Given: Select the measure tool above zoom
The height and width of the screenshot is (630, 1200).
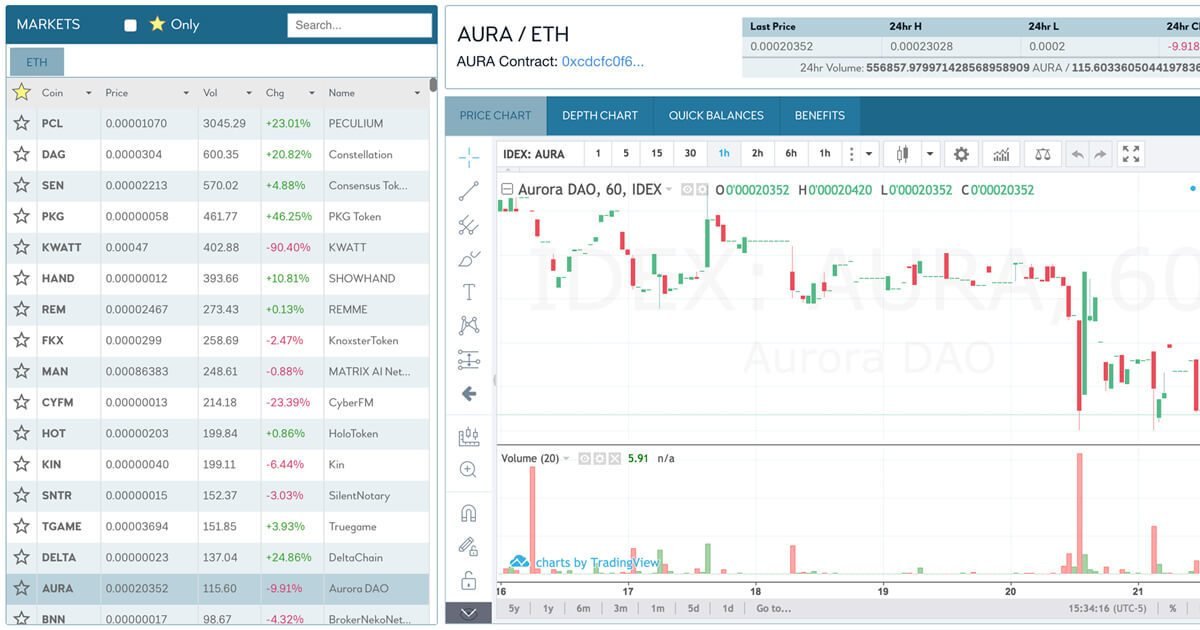Looking at the screenshot, I should [468, 437].
